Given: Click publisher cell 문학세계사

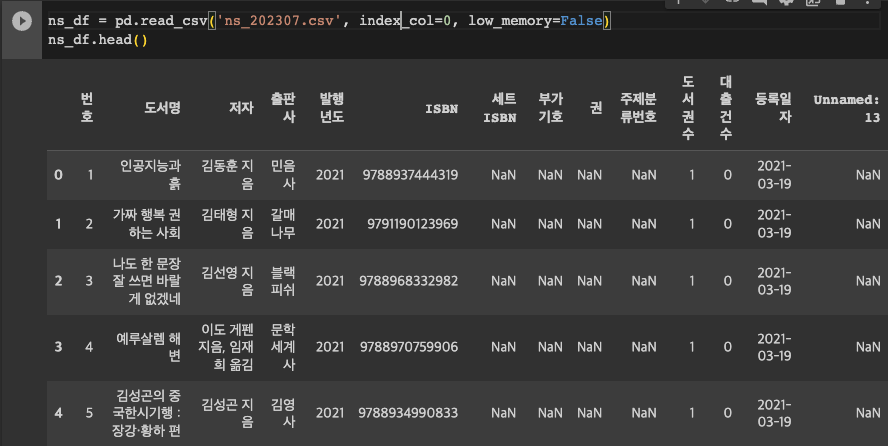Looking at the screenshot, I should tap(283, 347).
